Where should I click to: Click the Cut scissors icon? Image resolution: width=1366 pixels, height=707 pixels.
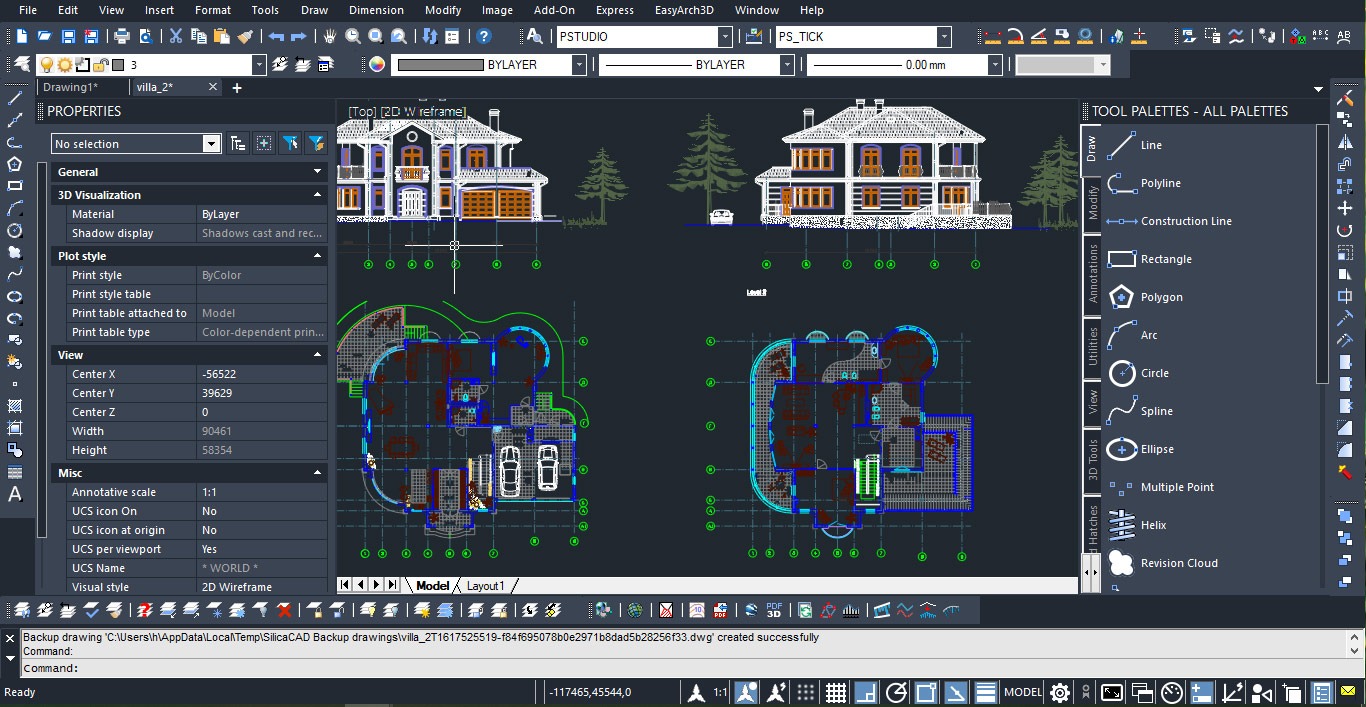176,37
